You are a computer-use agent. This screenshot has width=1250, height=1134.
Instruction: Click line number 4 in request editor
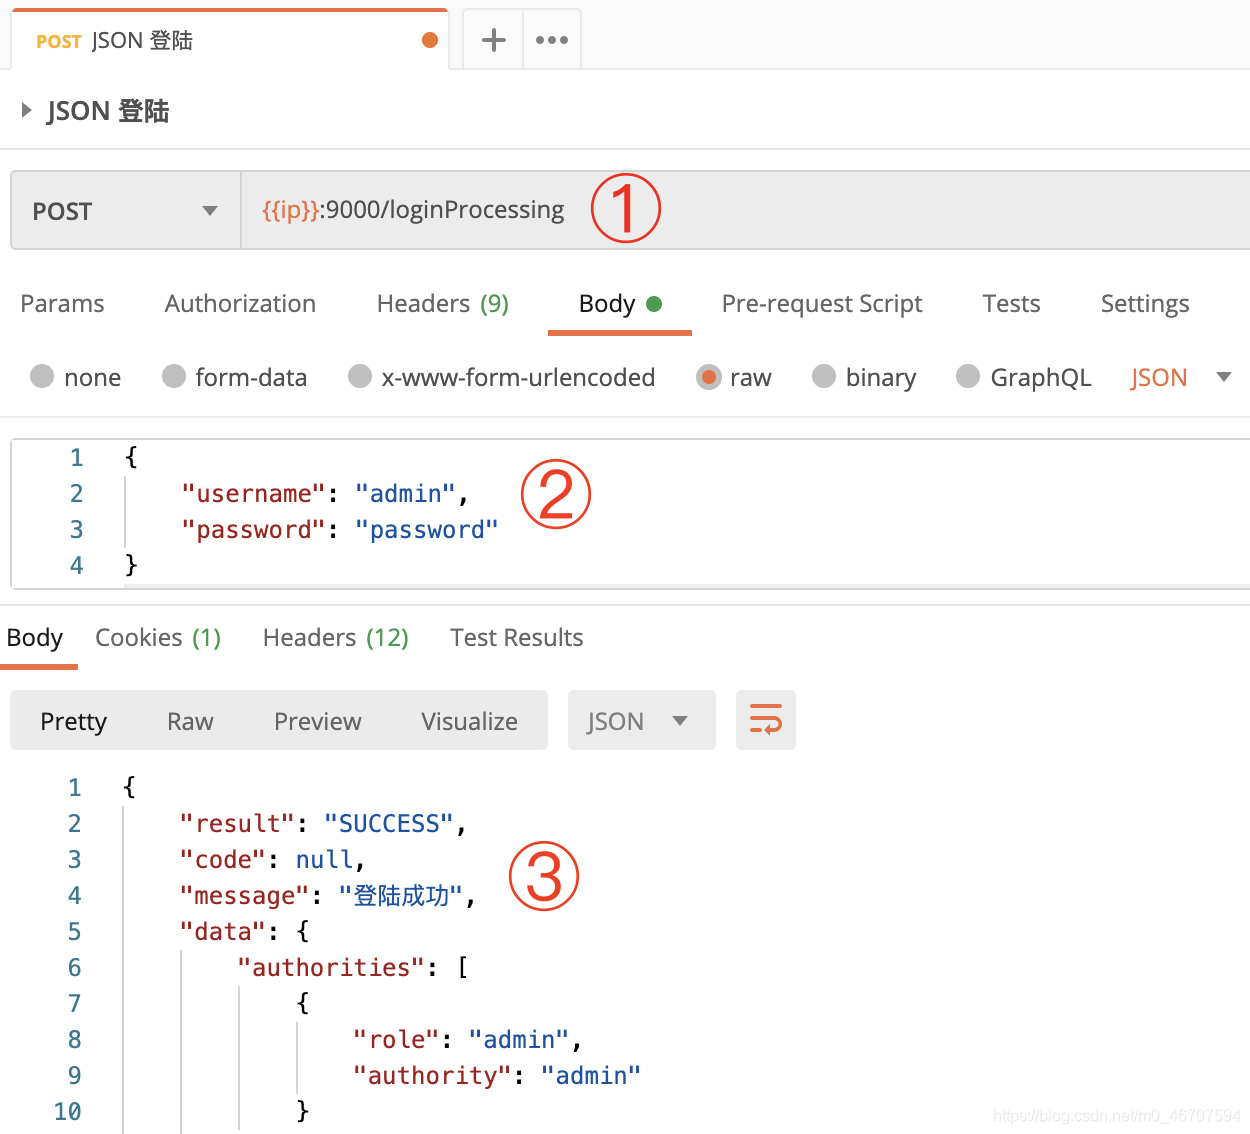(77, 566)
